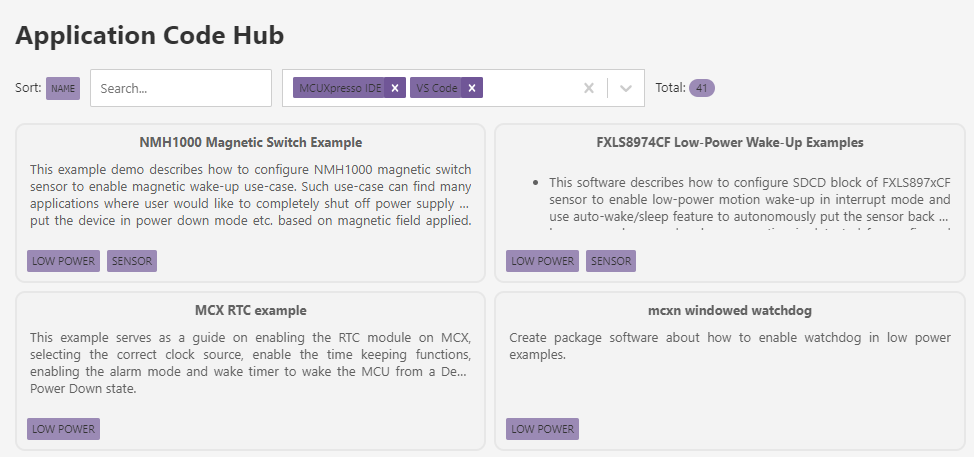The image size is (974, 457).
Task: Click the VS Code filter label
Action: (437, 88)
